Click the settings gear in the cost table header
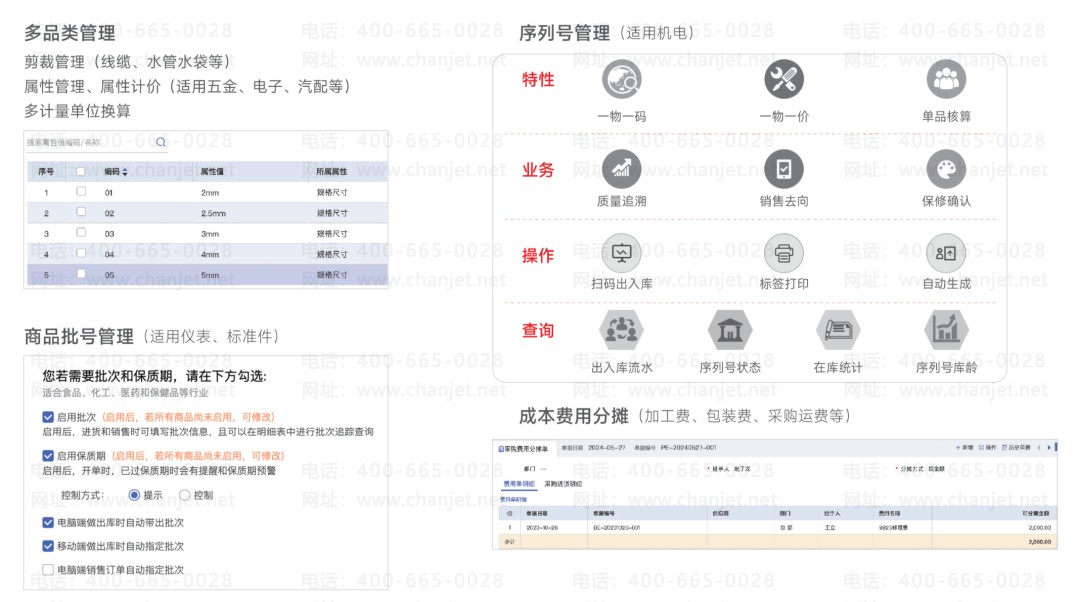Viewport: 1080px width, 602px height. click(x=510, y=514)
